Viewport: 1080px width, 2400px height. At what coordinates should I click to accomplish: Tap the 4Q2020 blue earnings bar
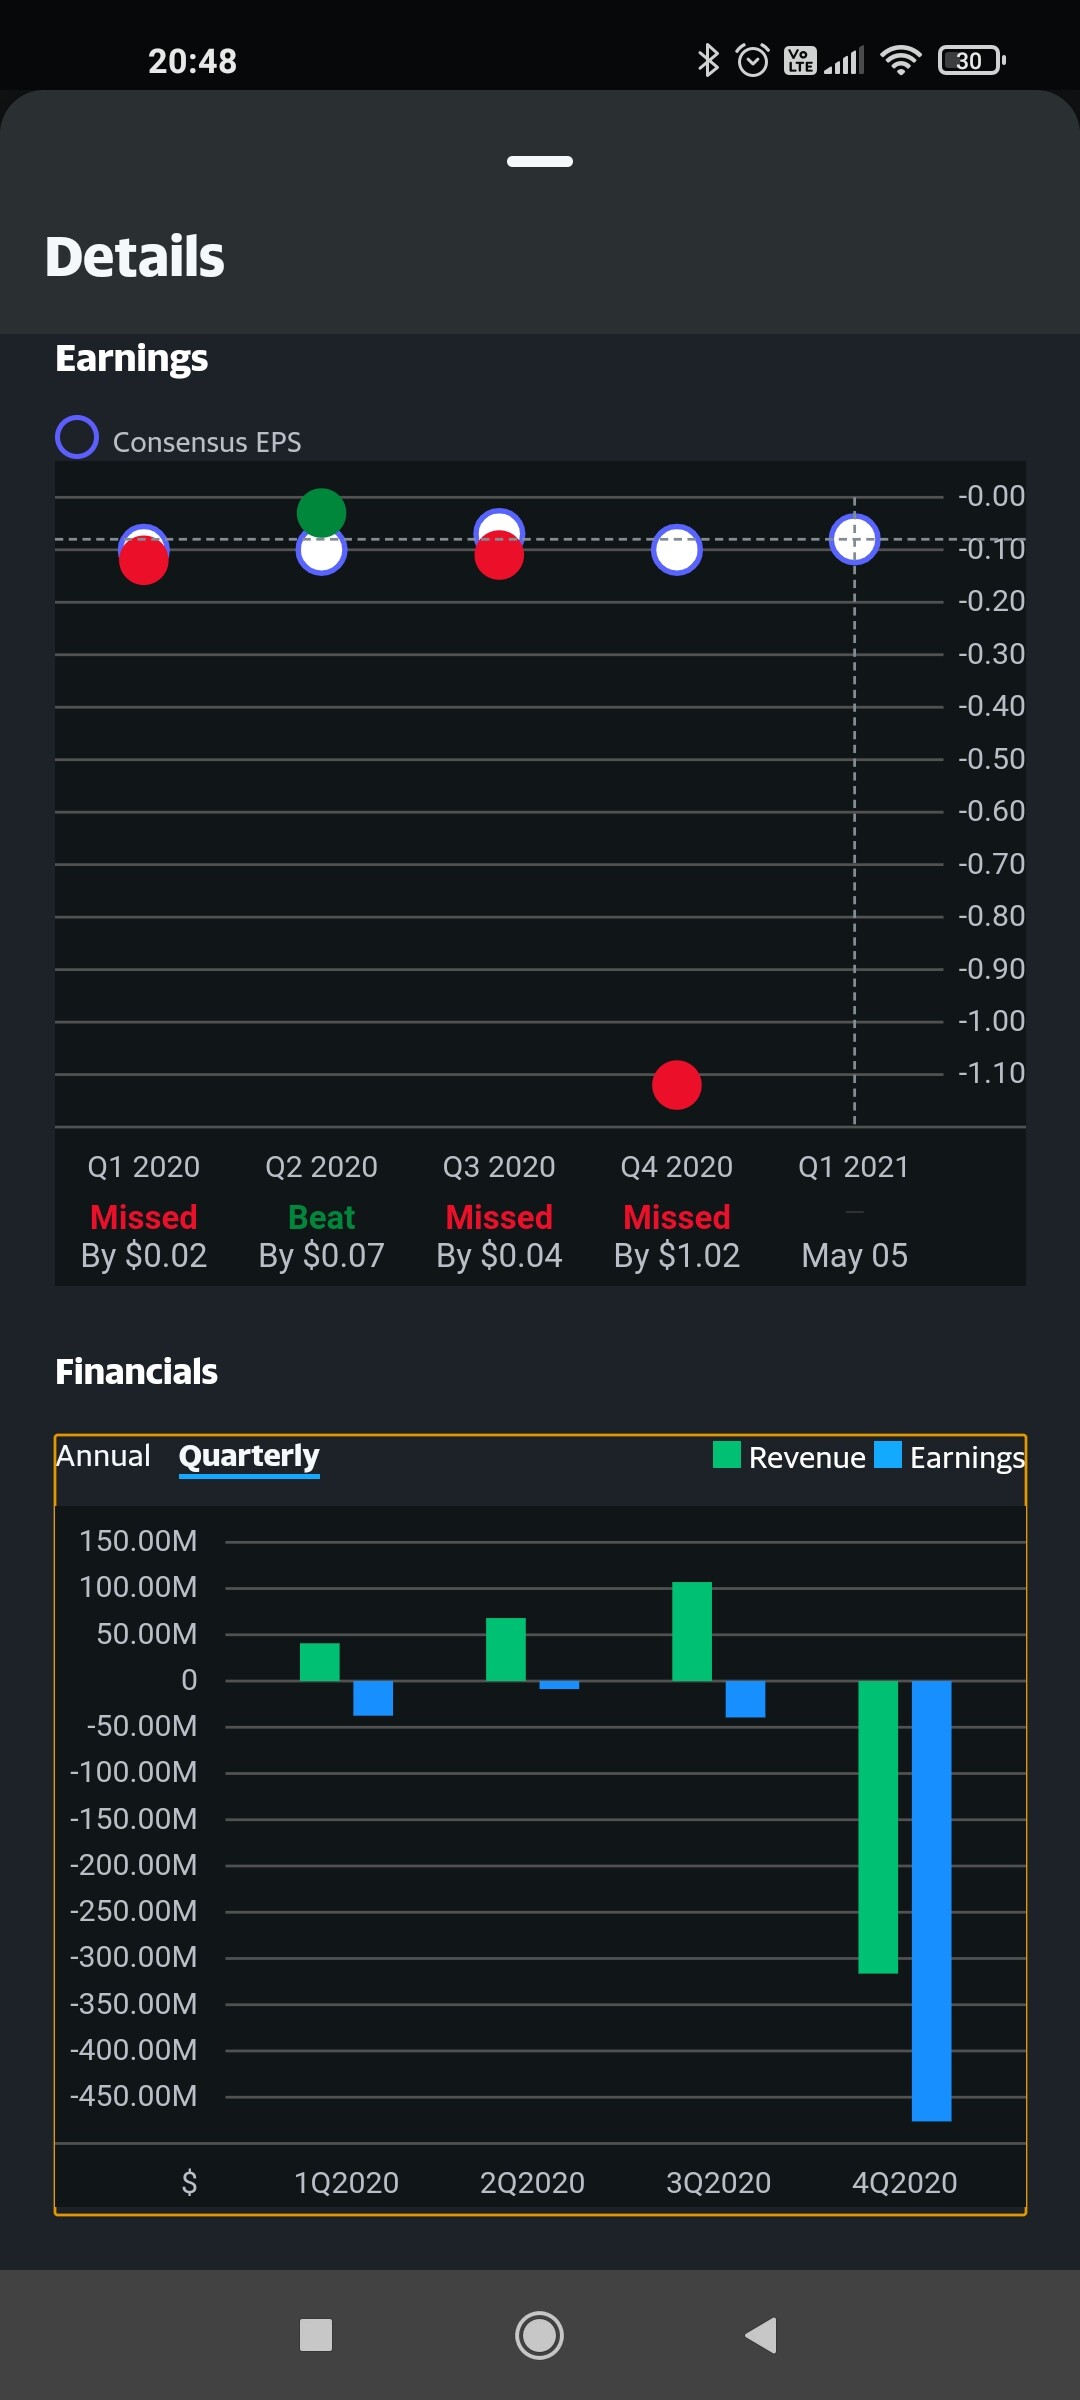click(931, 1900)
